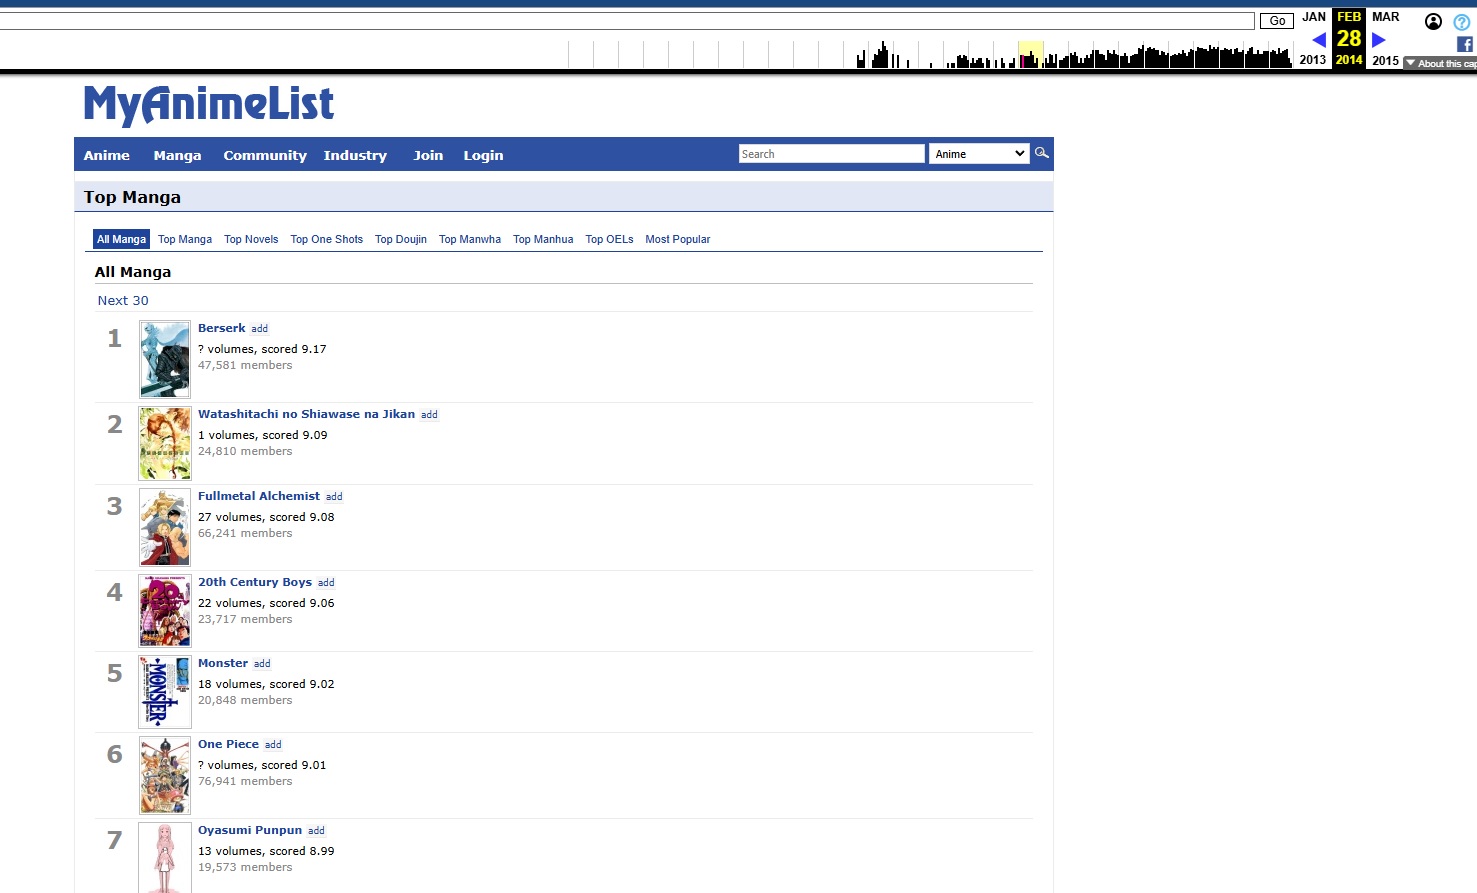Click the Fullmetal Alchemist cover thumbnail

pyautogui.click(x=165, y=527)
